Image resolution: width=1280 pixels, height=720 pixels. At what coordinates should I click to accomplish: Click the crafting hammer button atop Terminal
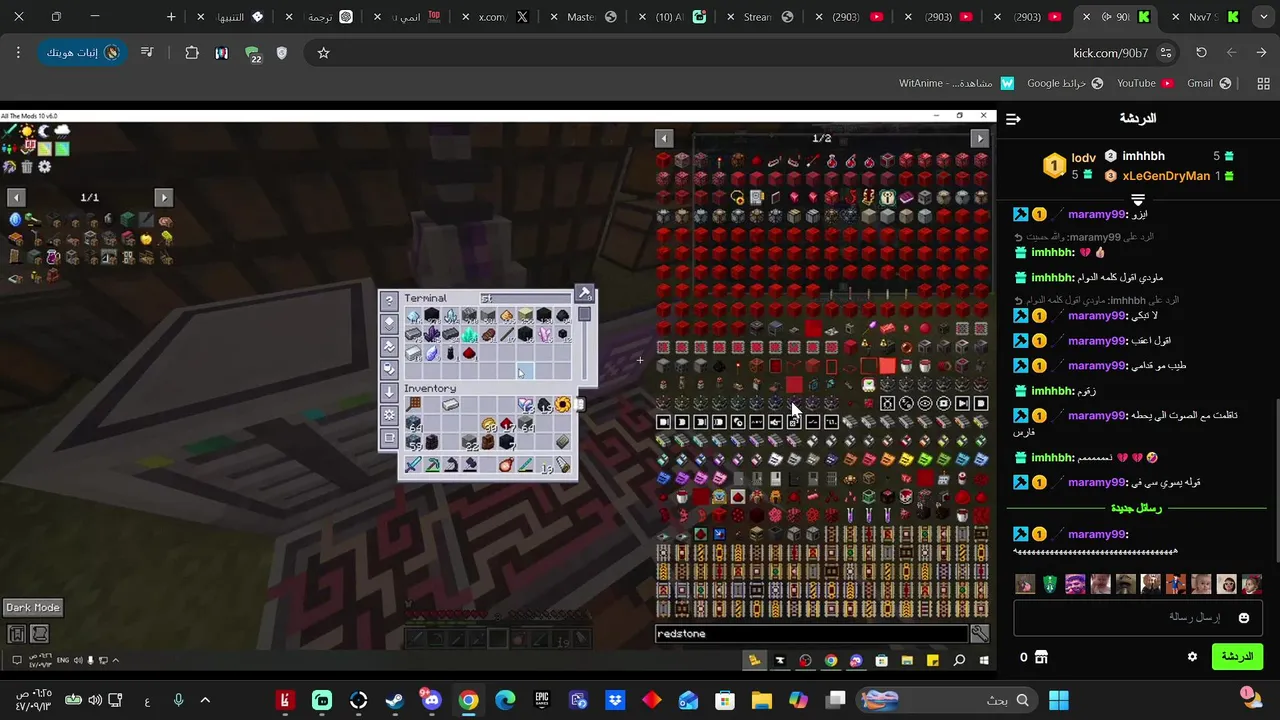[585, 294]
